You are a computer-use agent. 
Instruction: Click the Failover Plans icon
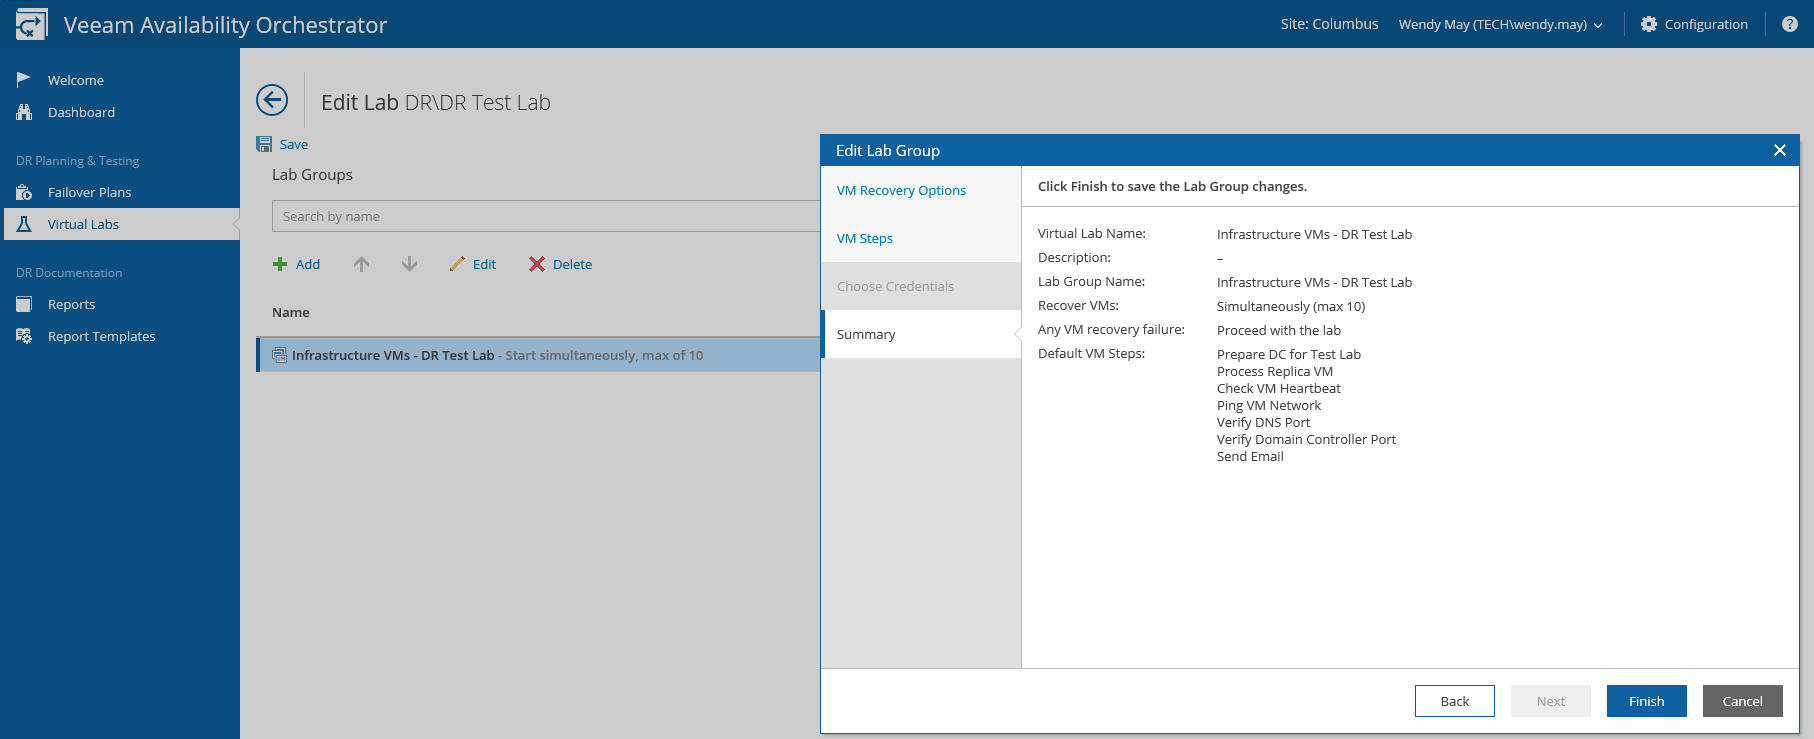(24, 192)
